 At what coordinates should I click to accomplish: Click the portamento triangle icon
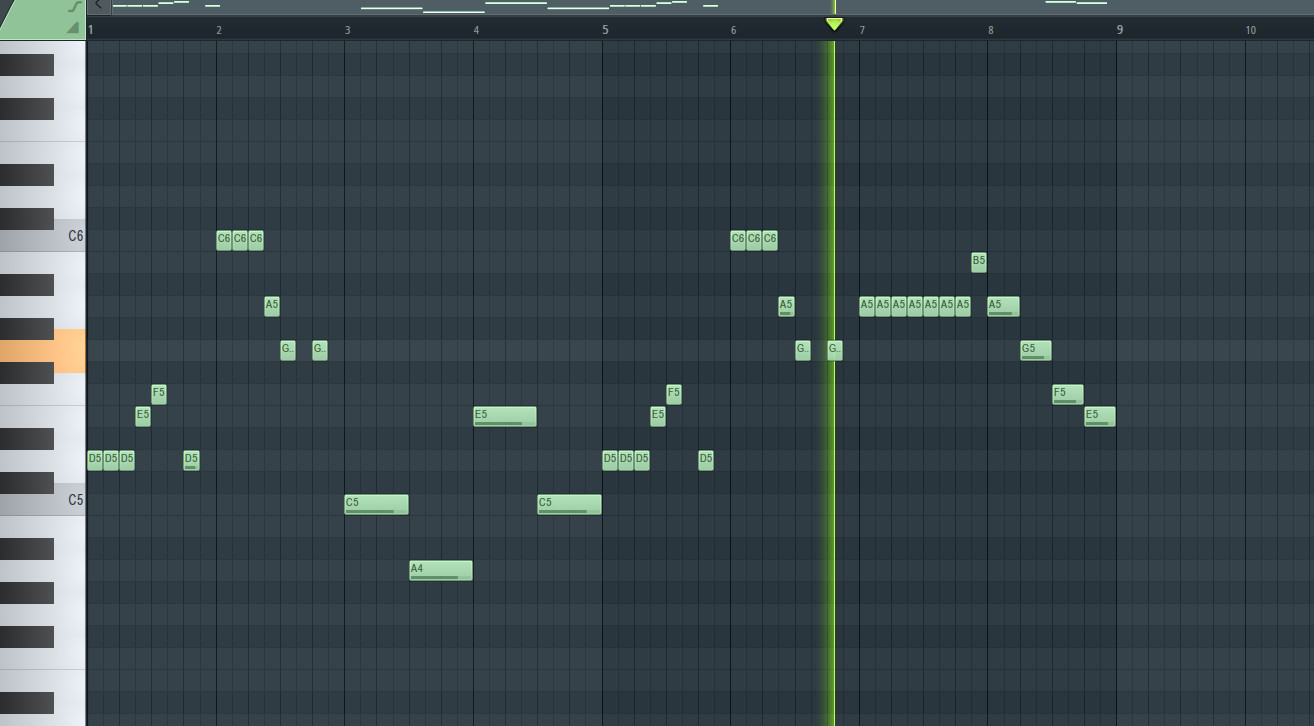pyautogui.click(x=73, y=28)
